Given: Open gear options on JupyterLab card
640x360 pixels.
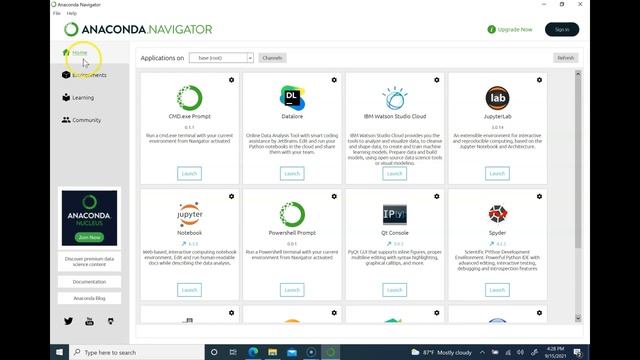Looking at the screenshot, I should (x=539, y=80).
